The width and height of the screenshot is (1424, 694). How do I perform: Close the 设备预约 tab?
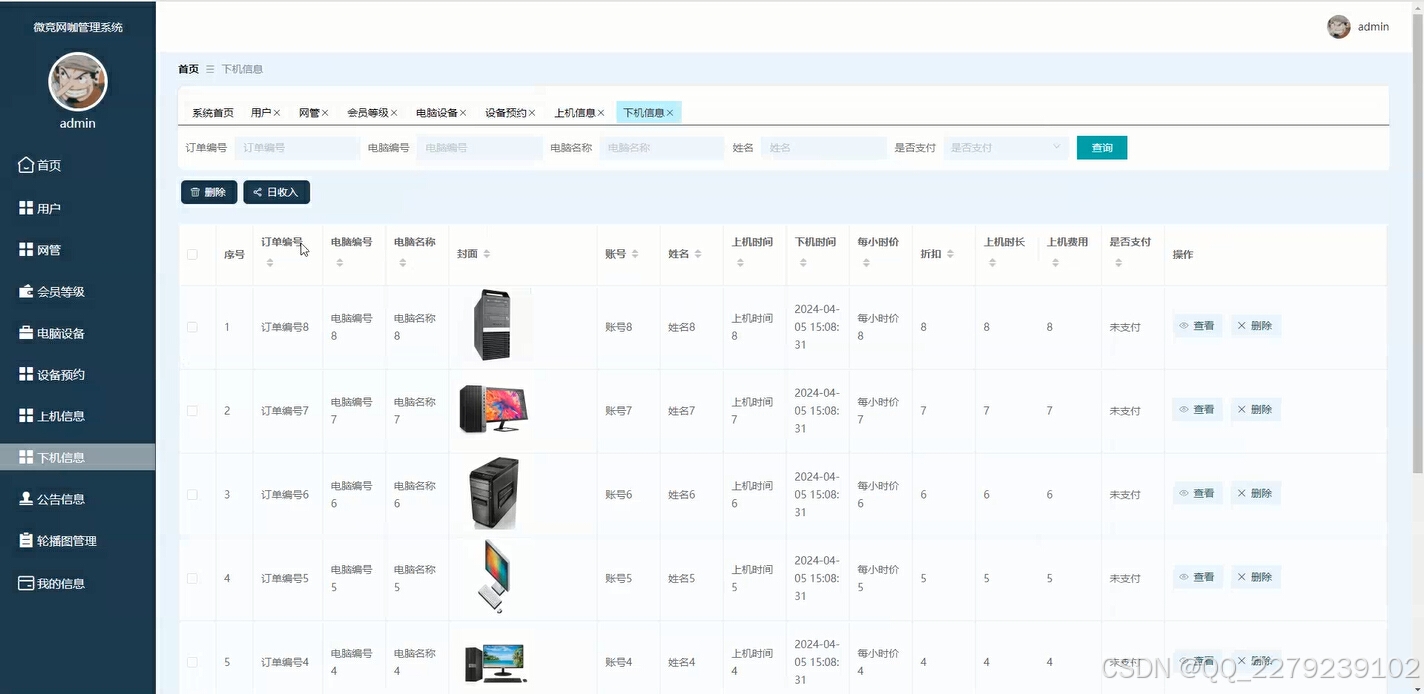(534, 113)
